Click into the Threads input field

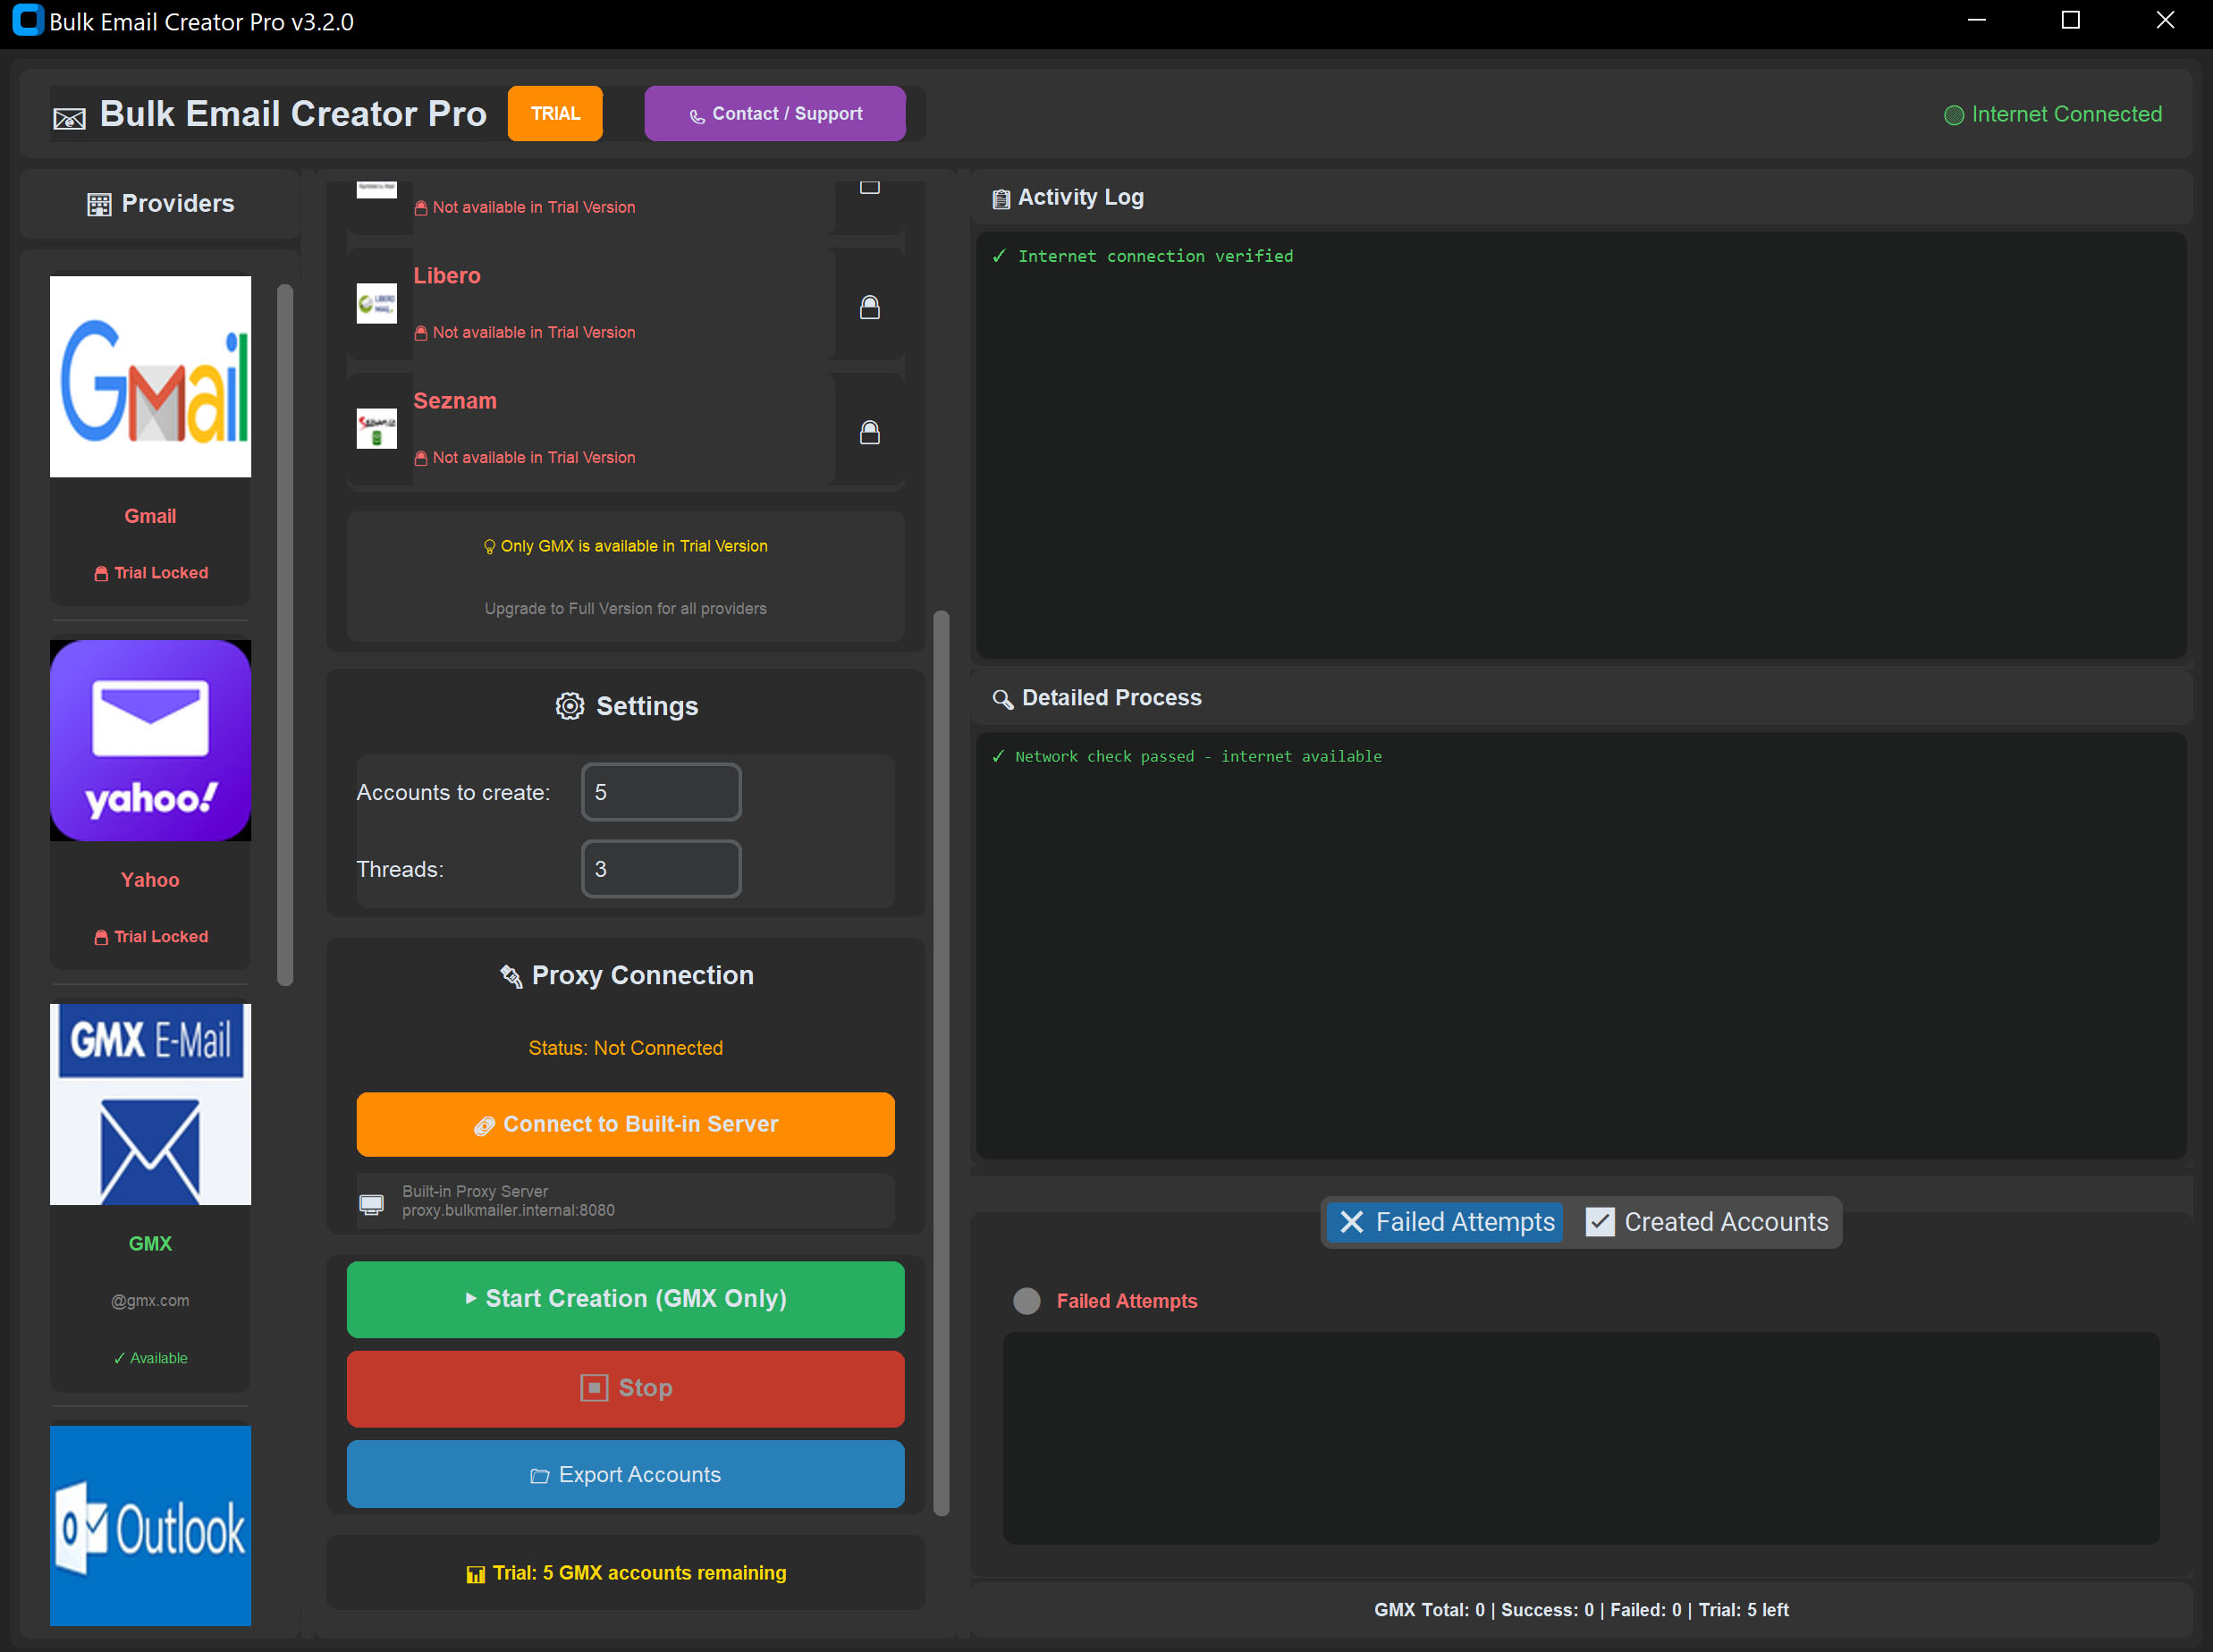pos(661,869)
